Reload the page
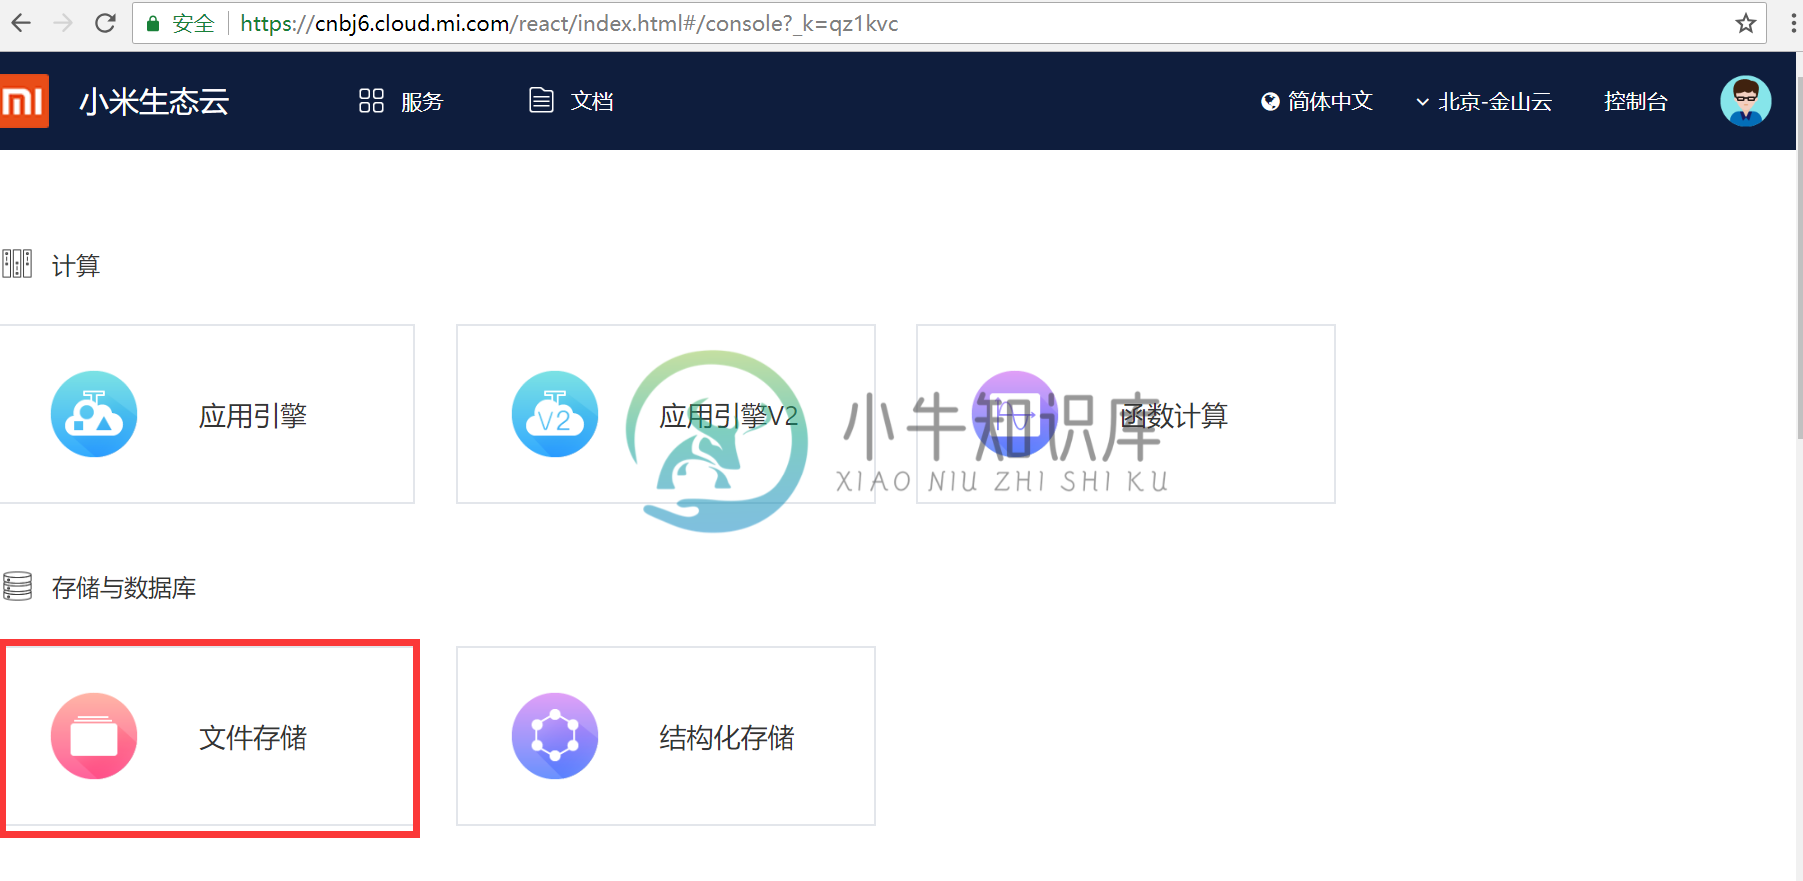 pos(105,23)
